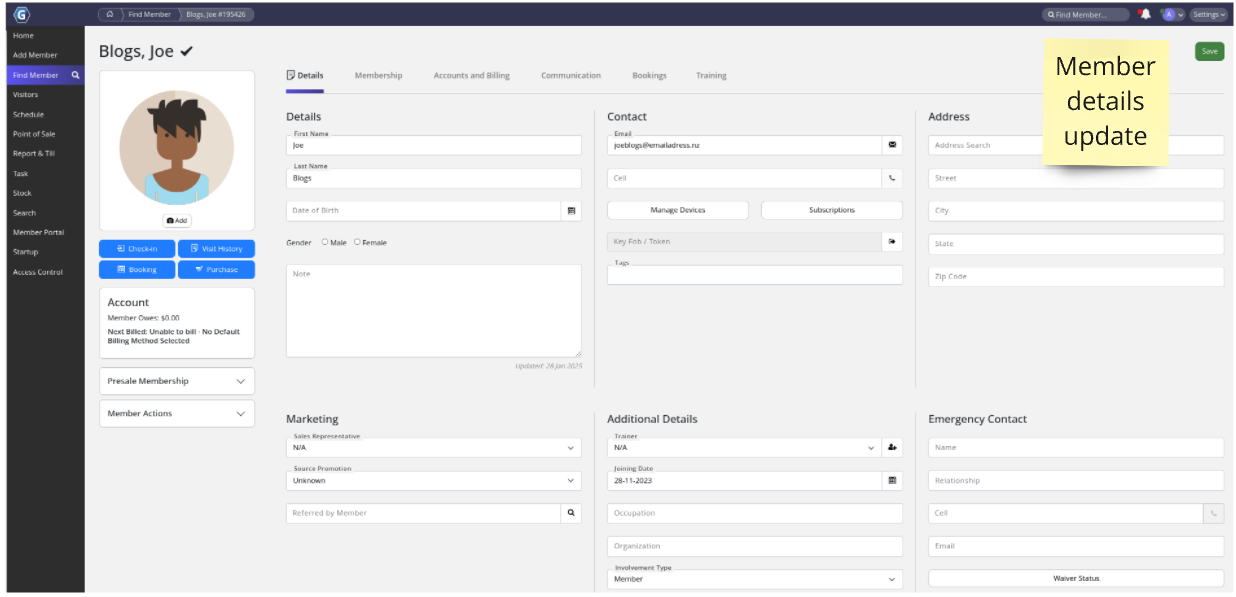Open the Date of Birth calendar picker
Screen dimensions: 1236x597
tap(571, 211)
